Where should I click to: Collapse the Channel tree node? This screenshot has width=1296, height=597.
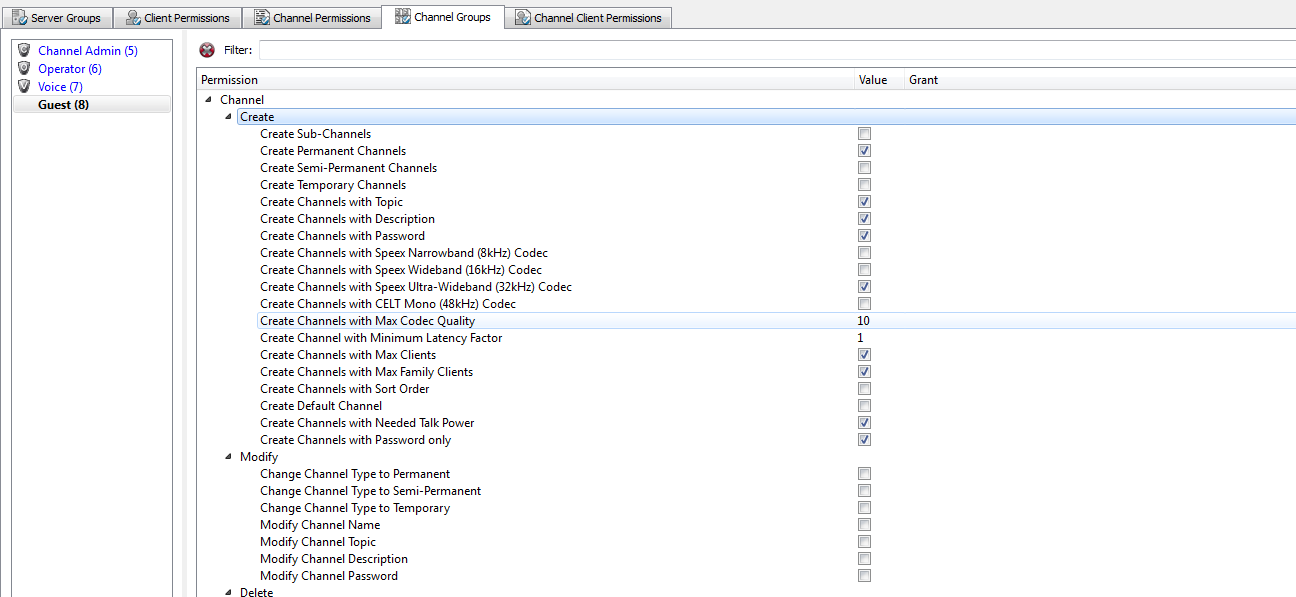(208, 100)
